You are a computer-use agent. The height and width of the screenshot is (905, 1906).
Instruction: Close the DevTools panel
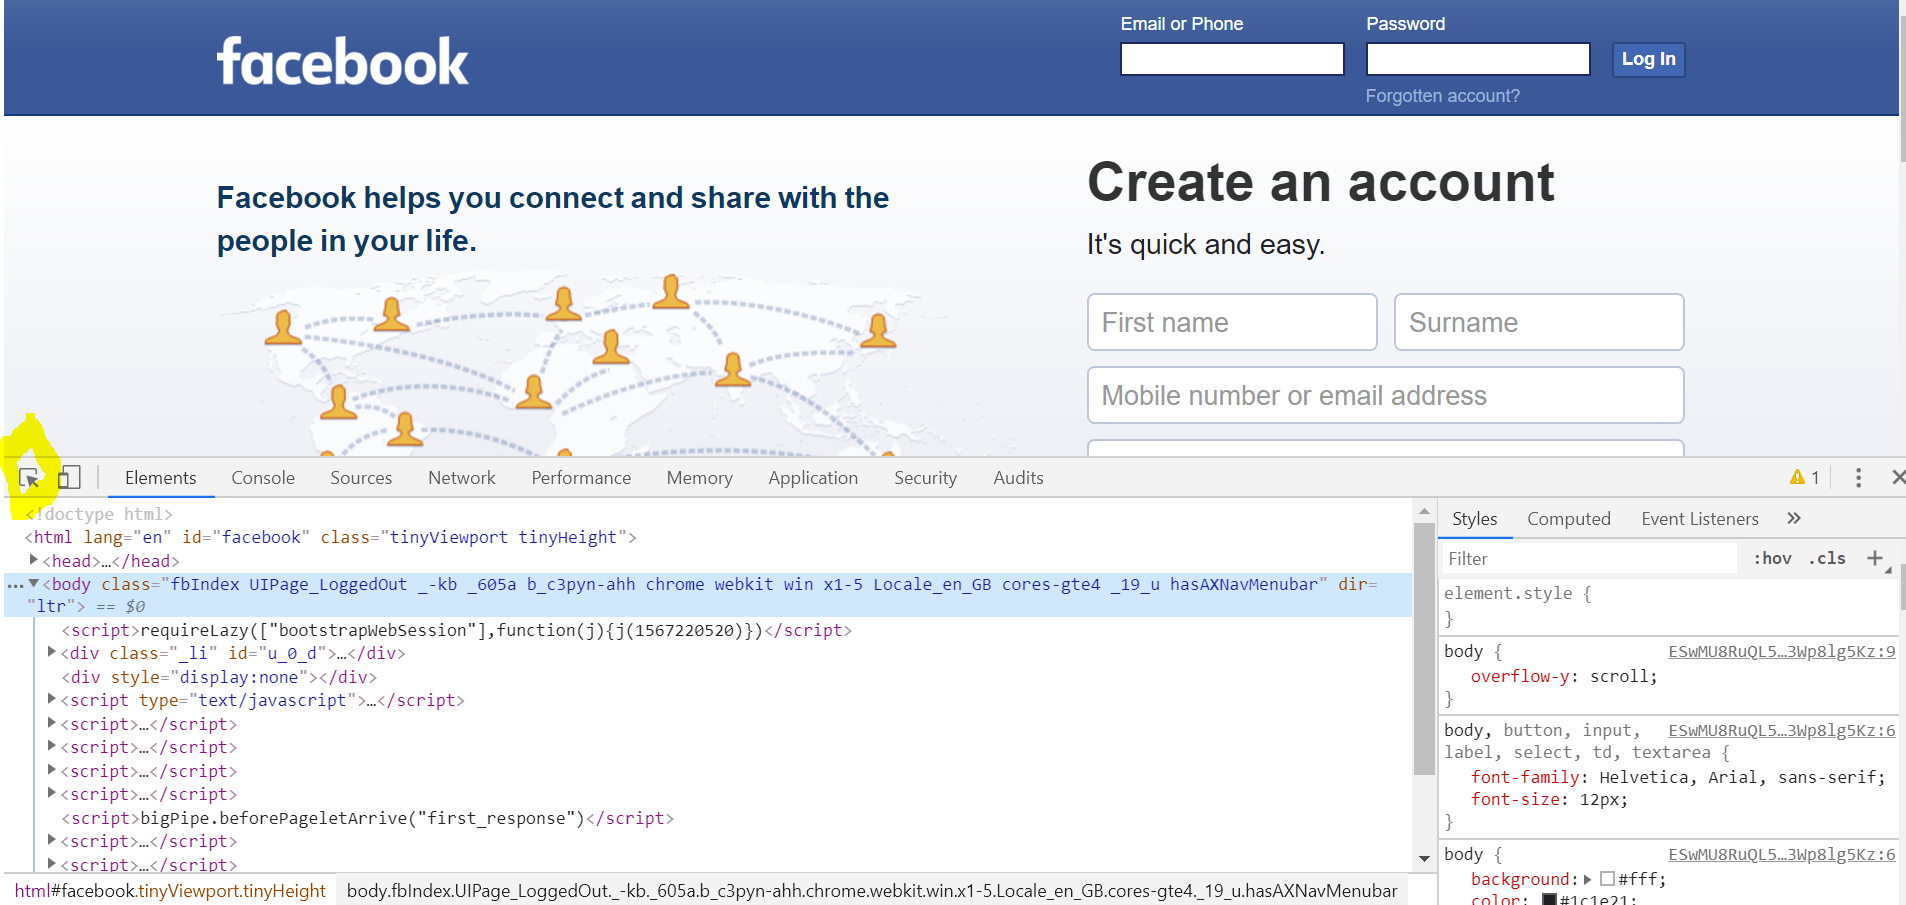(x=1897, y=478)
